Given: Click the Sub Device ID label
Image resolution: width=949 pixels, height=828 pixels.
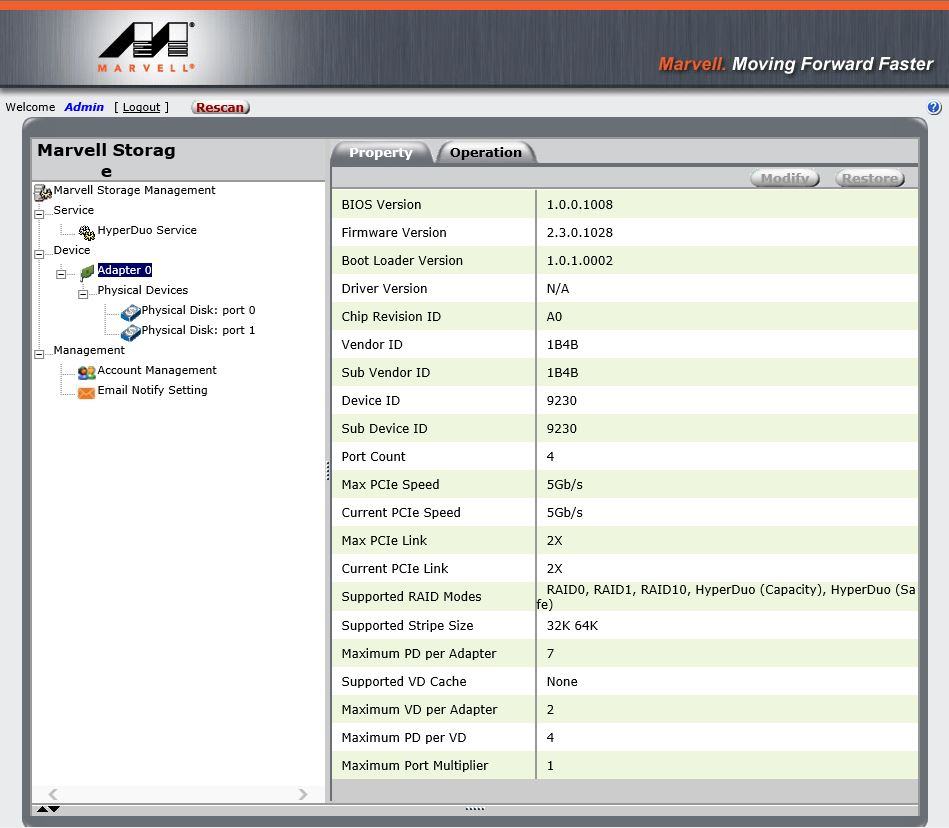Looking at the screenshot, I should 384,429.
